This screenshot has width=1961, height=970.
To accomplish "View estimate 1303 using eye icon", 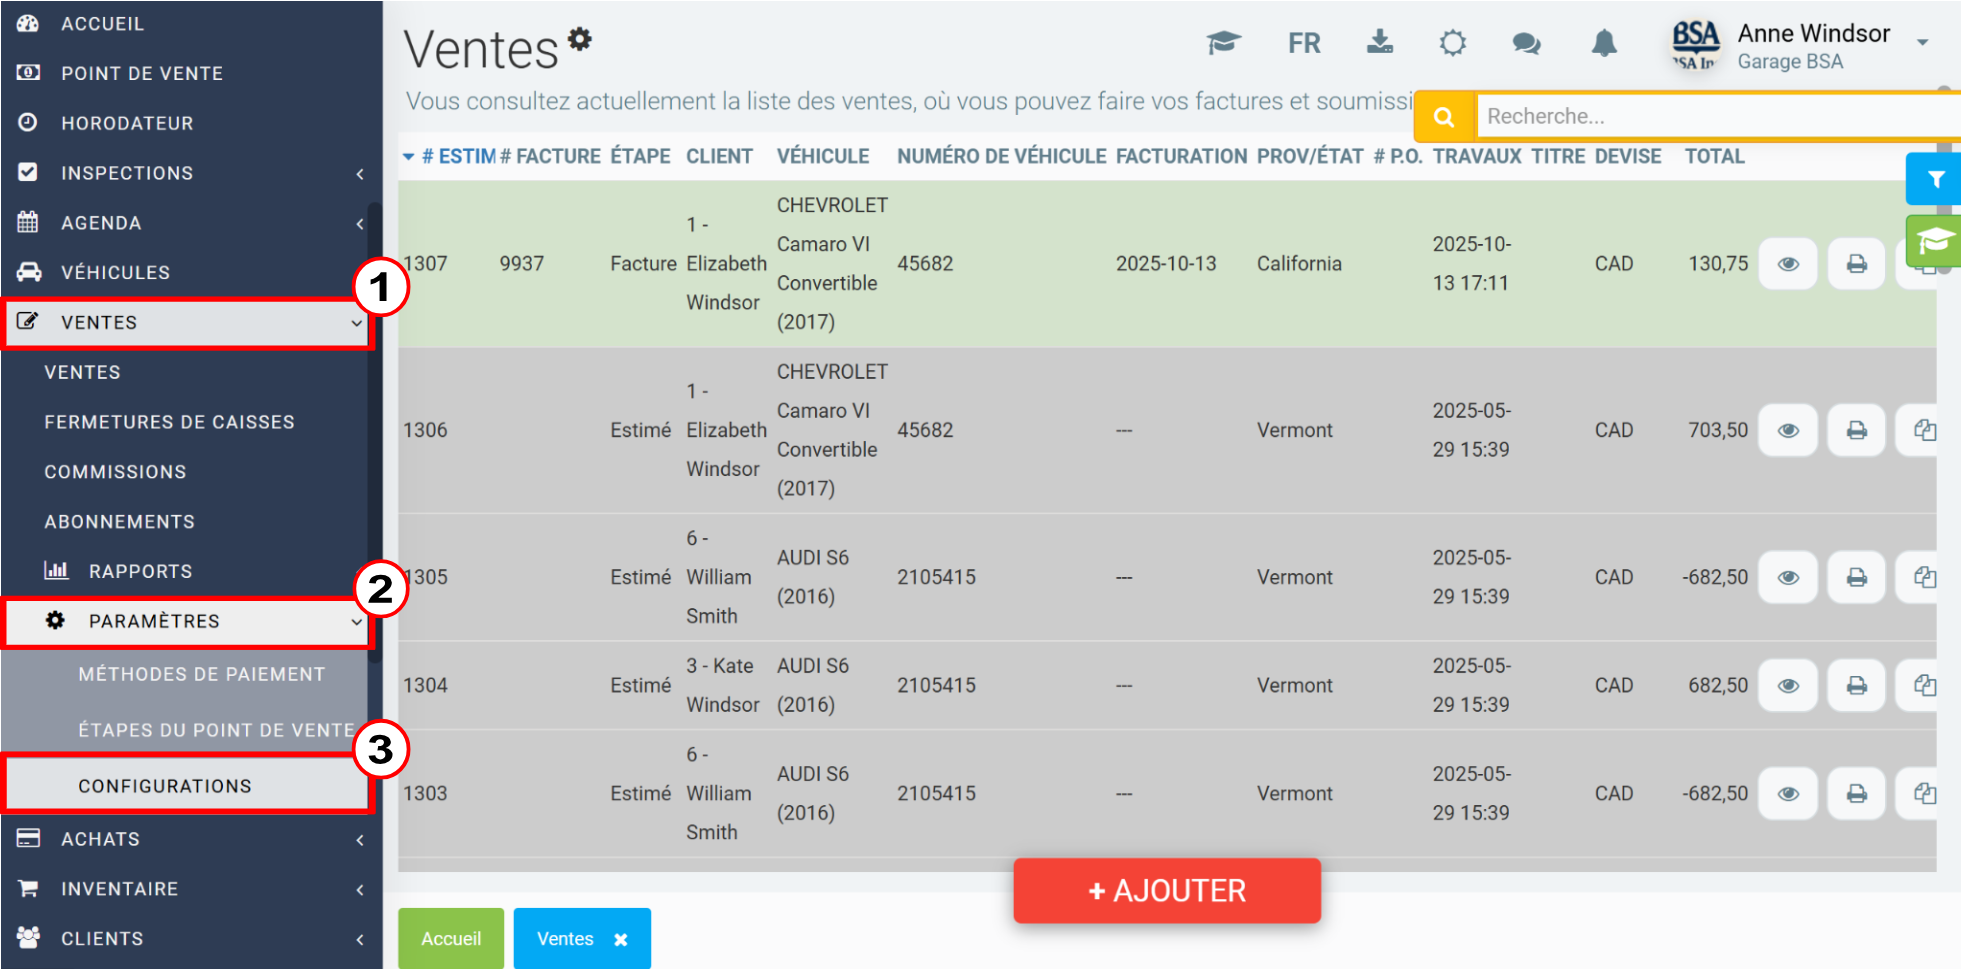I will [x=1788, y=793].
